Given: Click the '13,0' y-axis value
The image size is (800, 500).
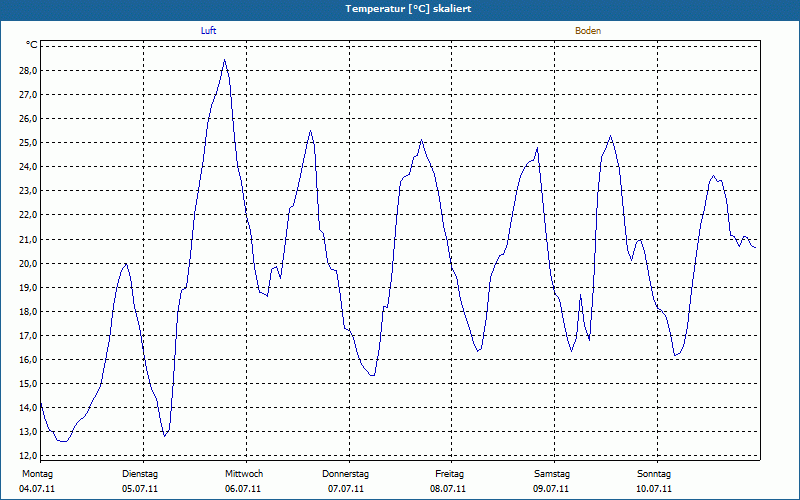Looking at the screenshot, I should click(28, 432).
